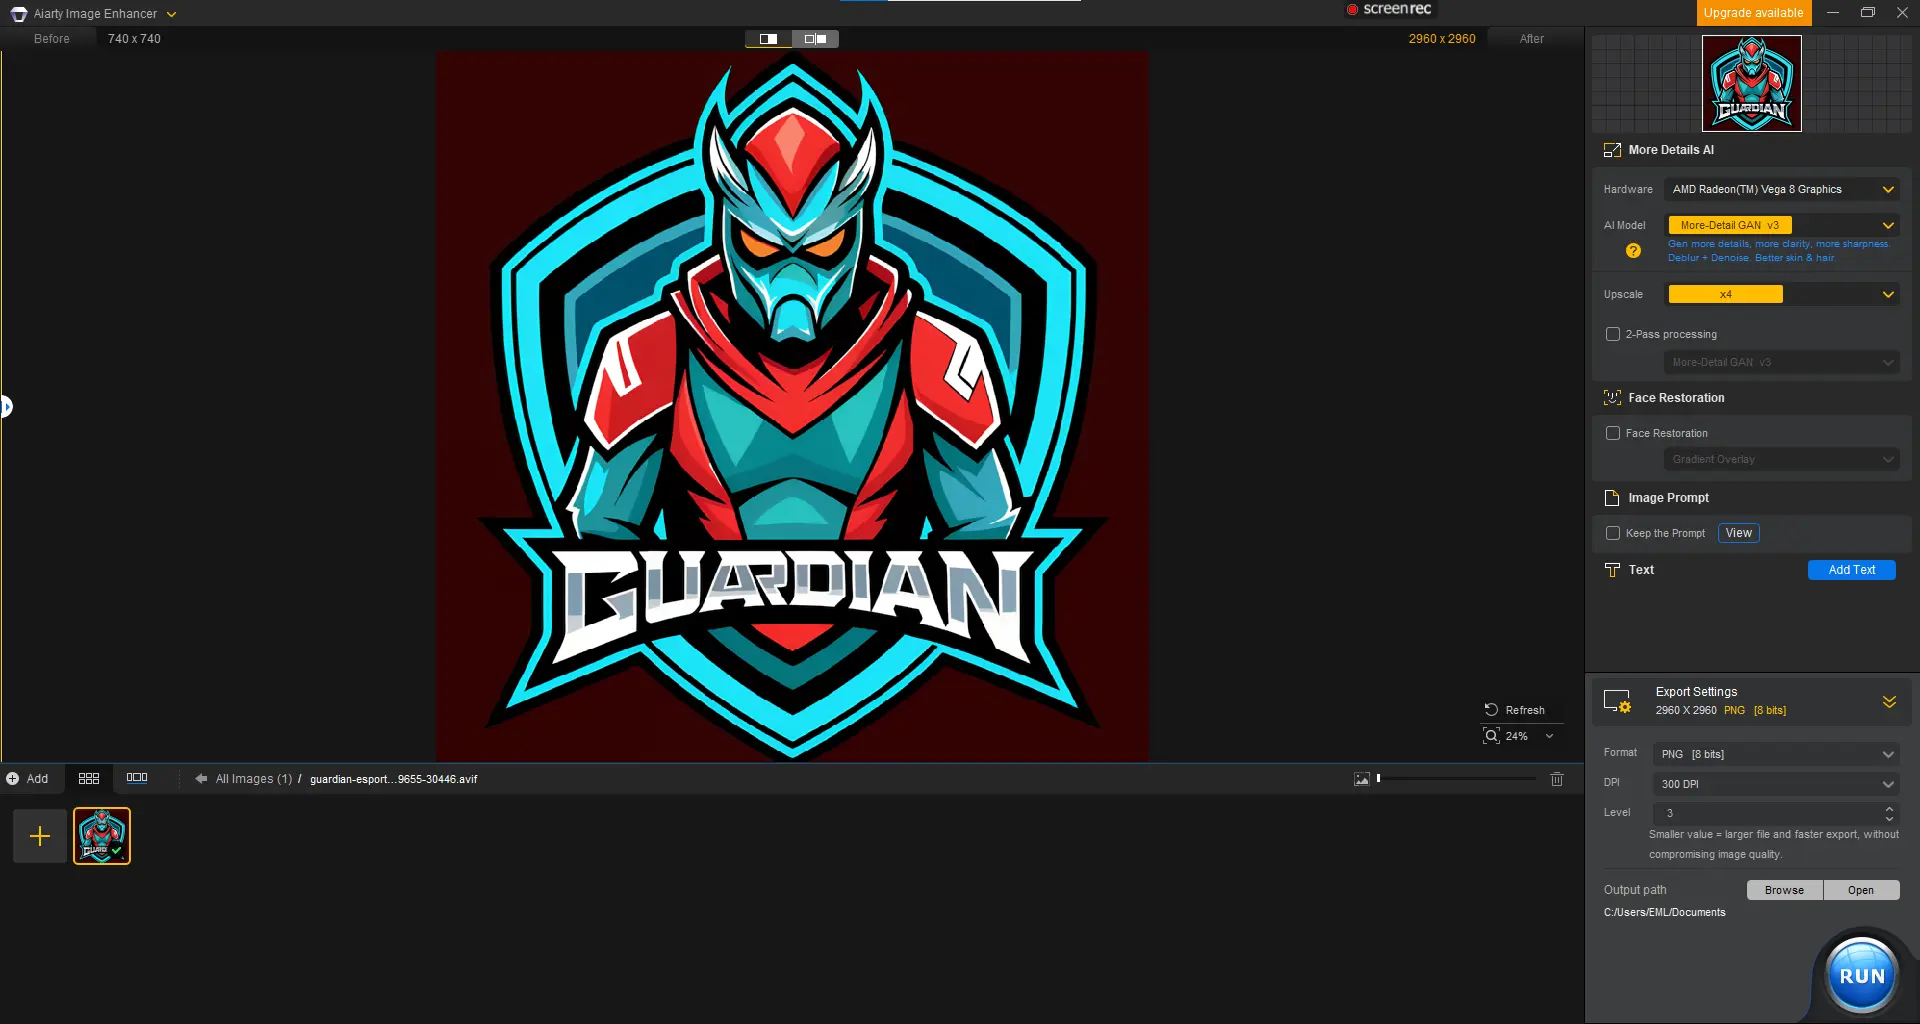
Task: Click the More-Detail GAN v3 description text
Action: pyautogui.click(x=1778, y=251)
